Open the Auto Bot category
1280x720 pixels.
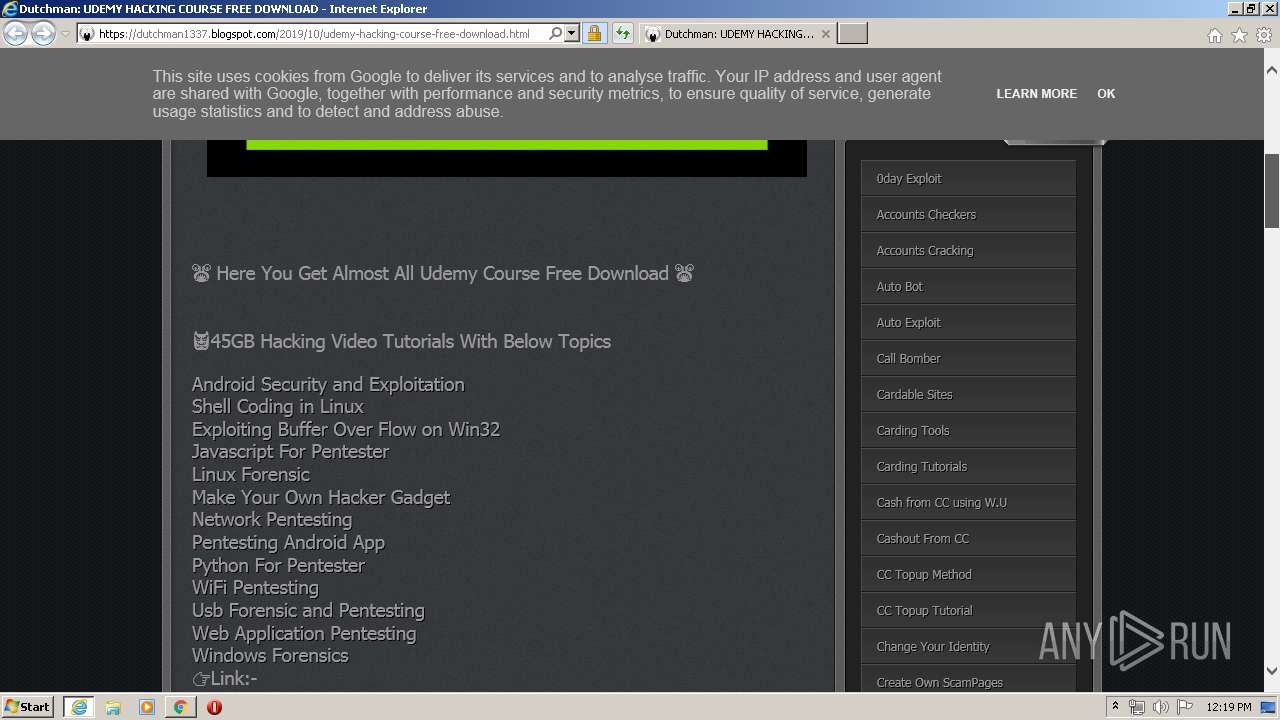(968, 286)
